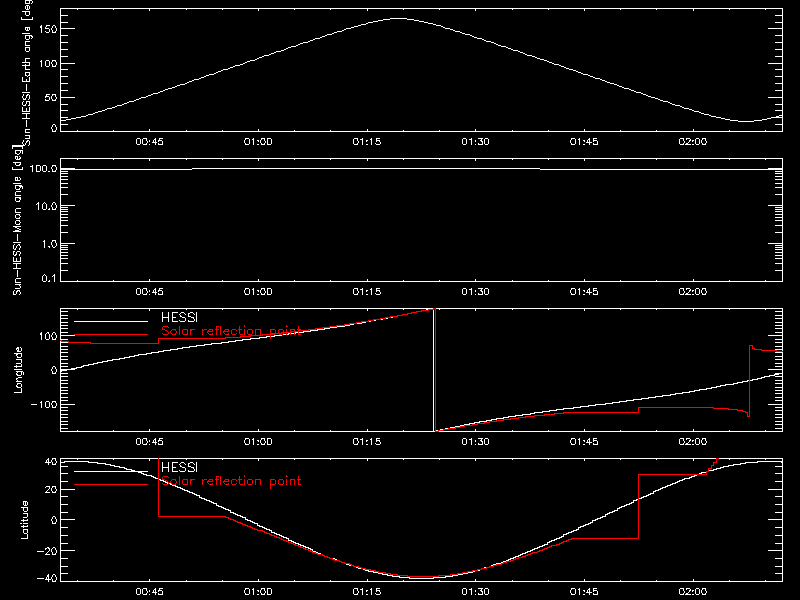Select the 20 tick on the Latitude plot
Screen dimensions: 800x600
tap(51, 490)
